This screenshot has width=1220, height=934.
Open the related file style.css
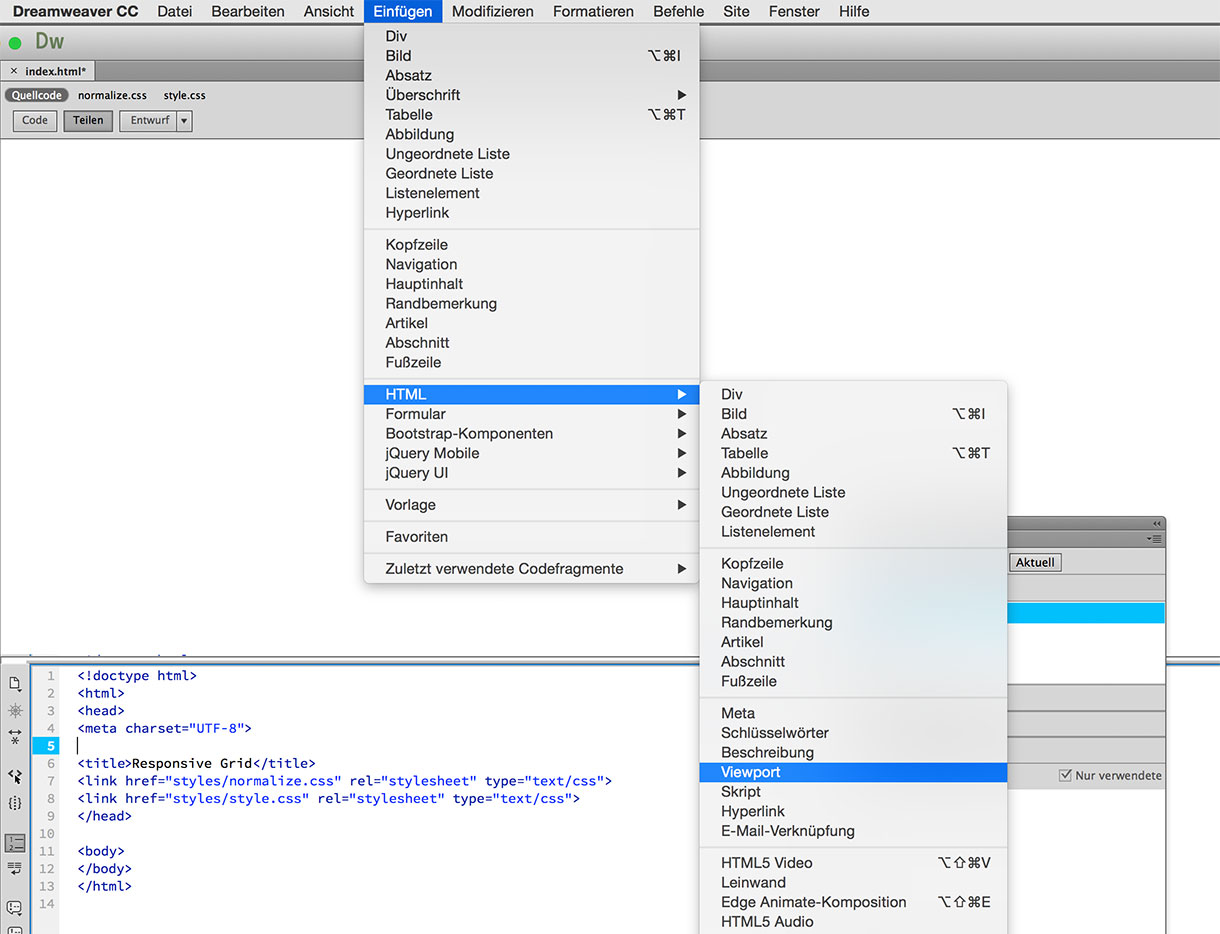(185, 96)
